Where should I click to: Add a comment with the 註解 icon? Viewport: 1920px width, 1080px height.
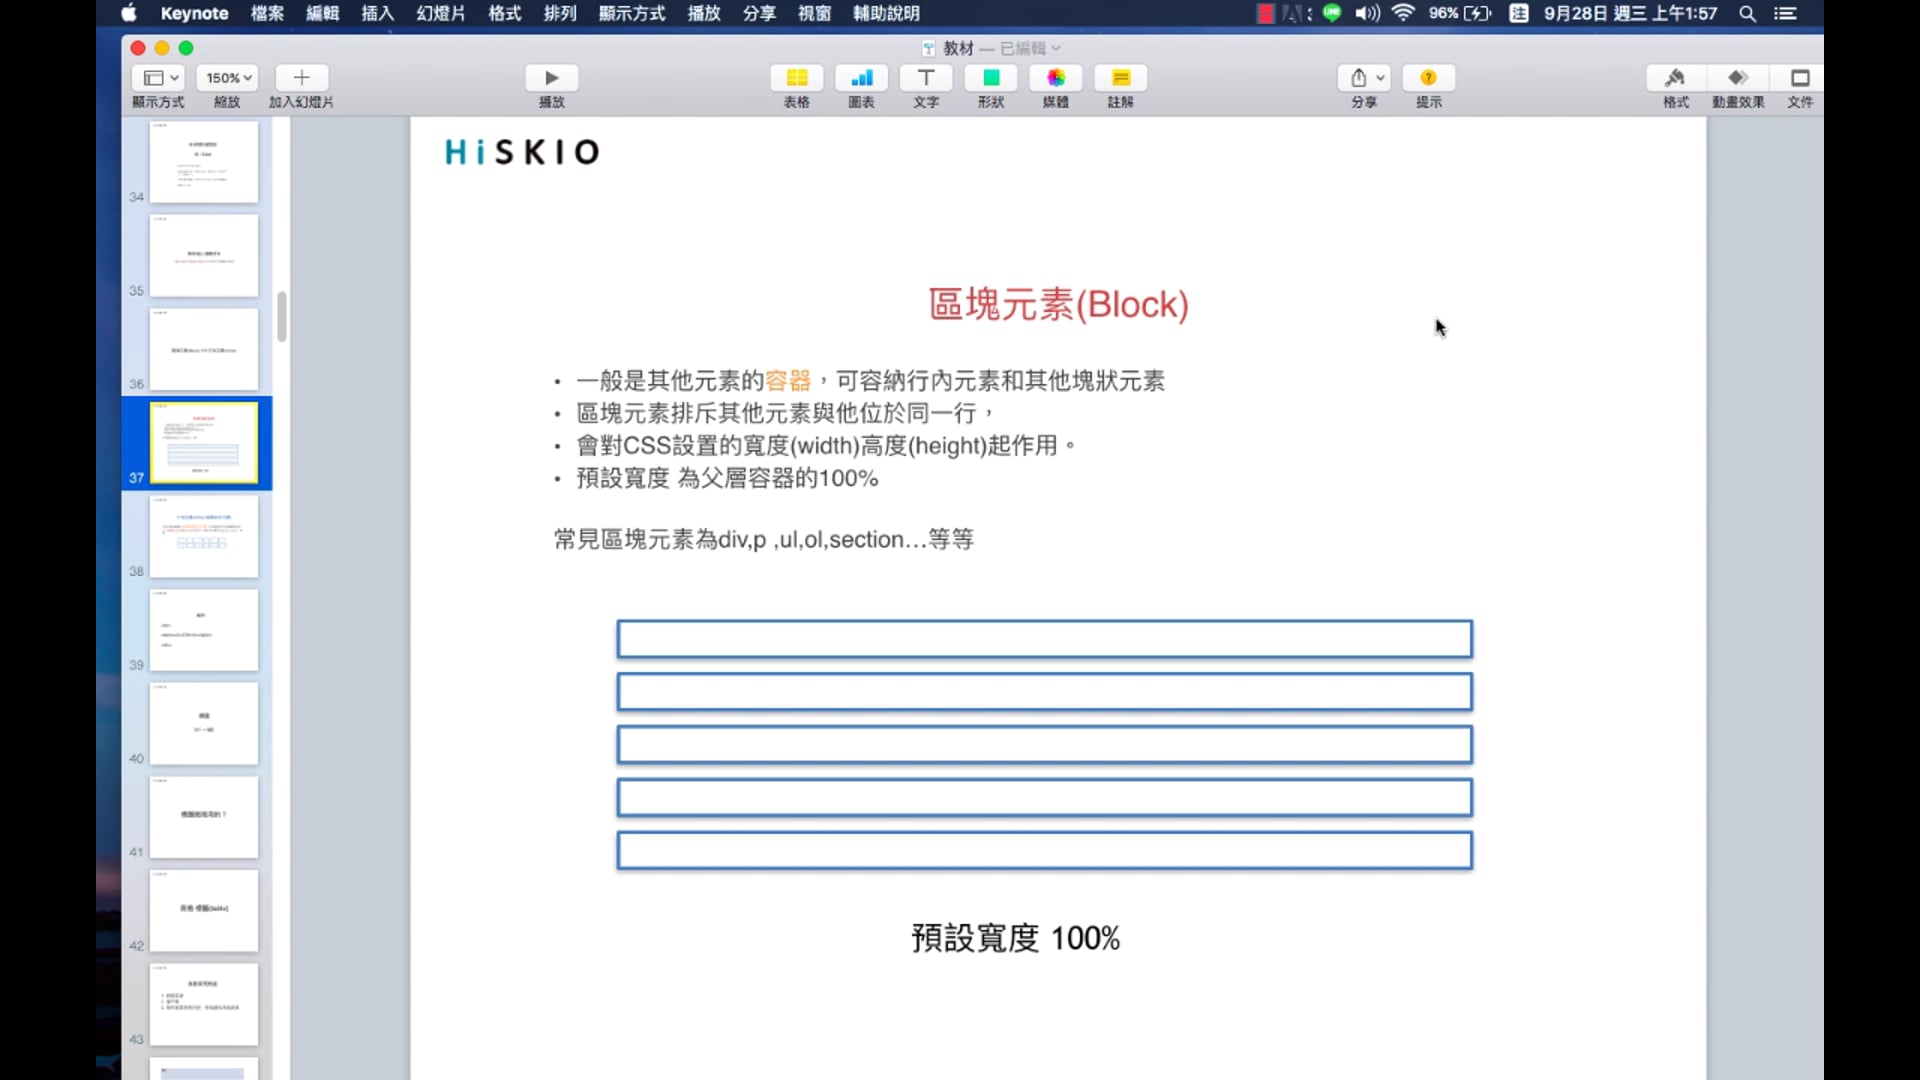coord(1120,78)
